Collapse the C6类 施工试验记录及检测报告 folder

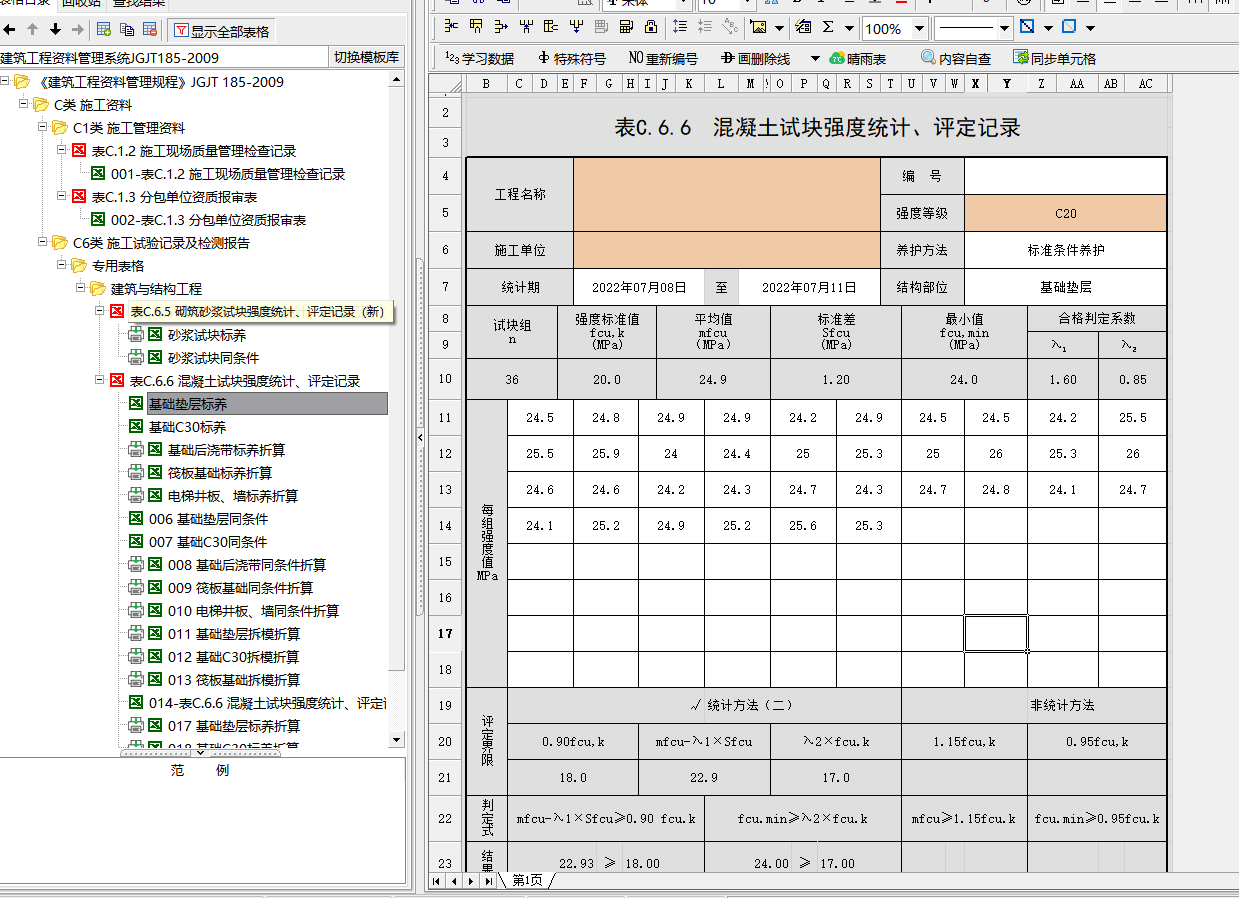[44, 243]
